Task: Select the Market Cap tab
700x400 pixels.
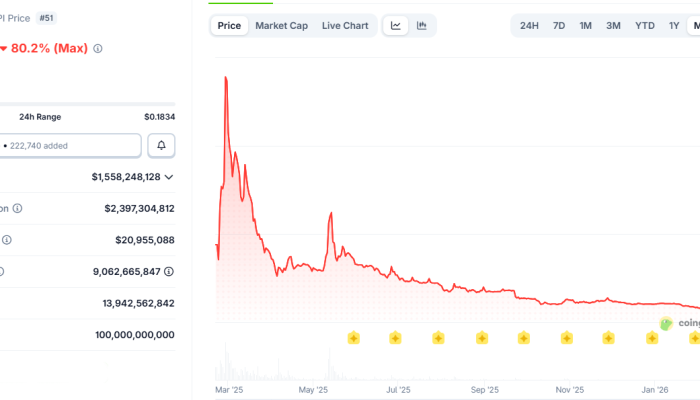Action: click(281, 25)
